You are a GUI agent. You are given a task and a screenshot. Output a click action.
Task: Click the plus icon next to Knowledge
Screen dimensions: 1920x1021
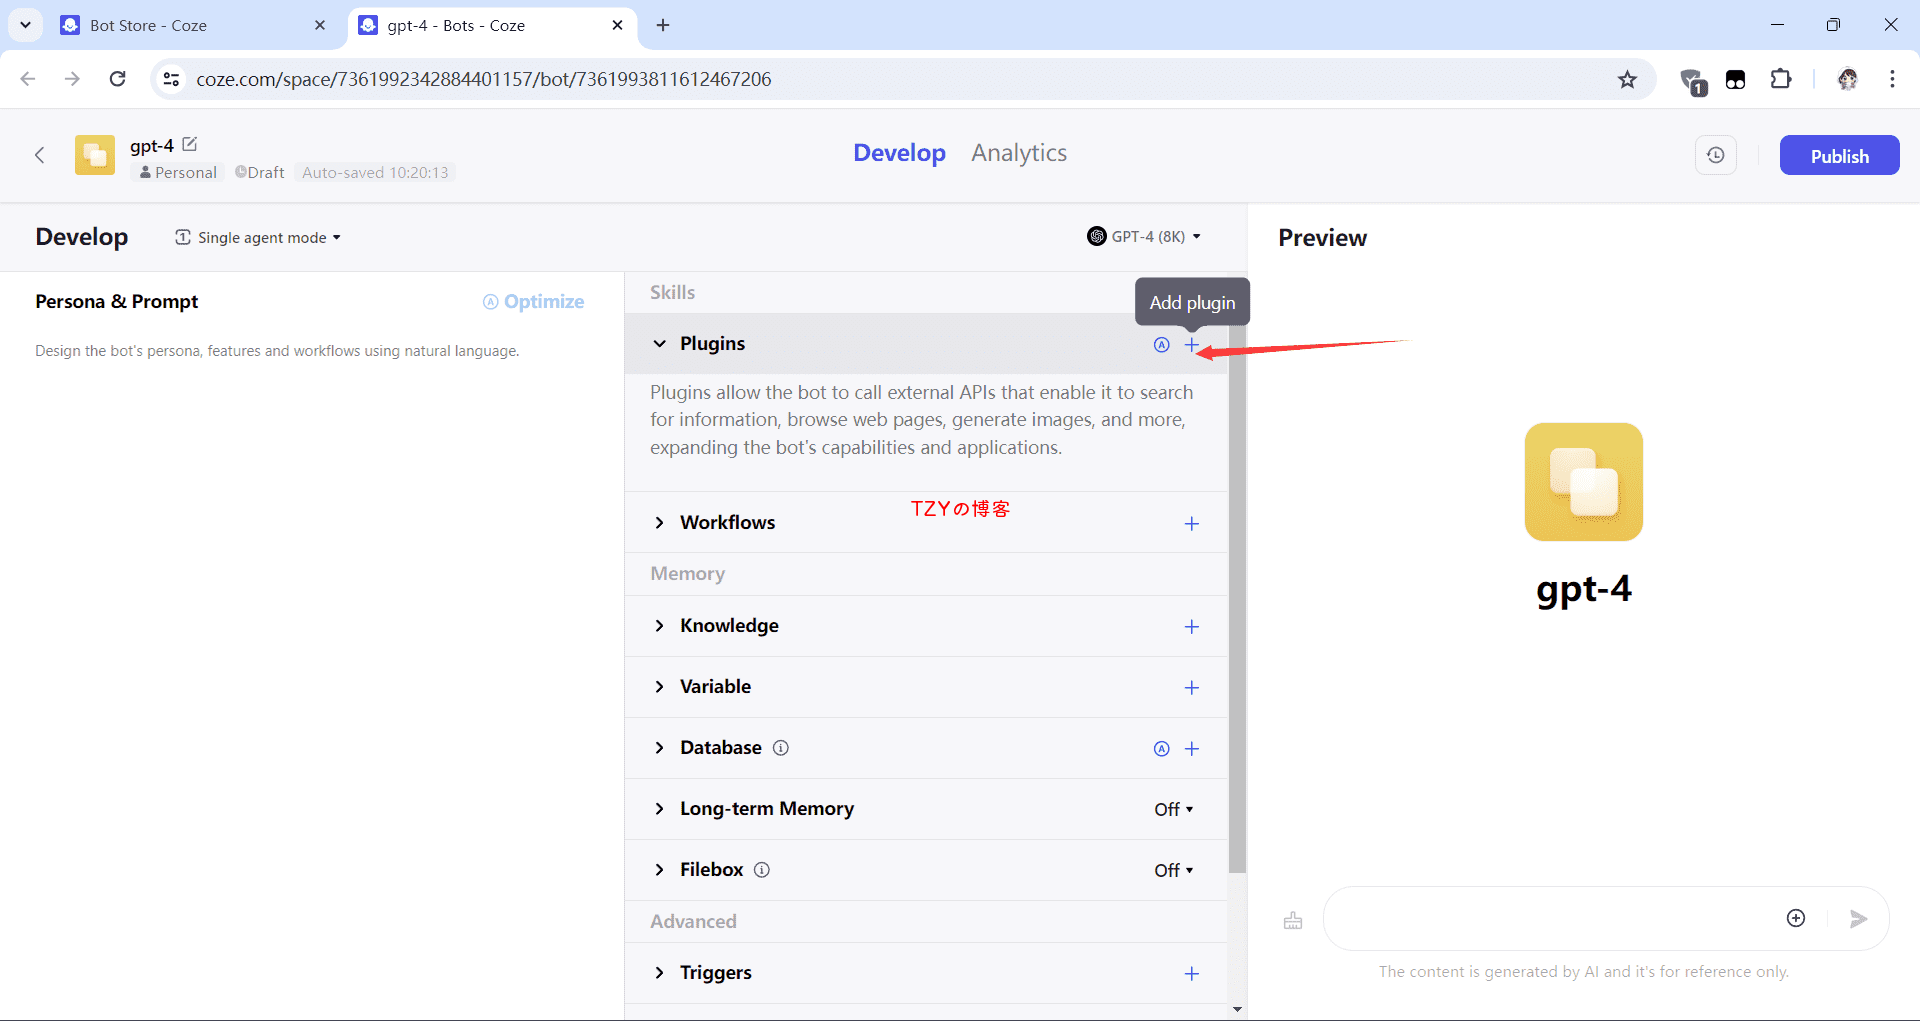click(1191, 627)
